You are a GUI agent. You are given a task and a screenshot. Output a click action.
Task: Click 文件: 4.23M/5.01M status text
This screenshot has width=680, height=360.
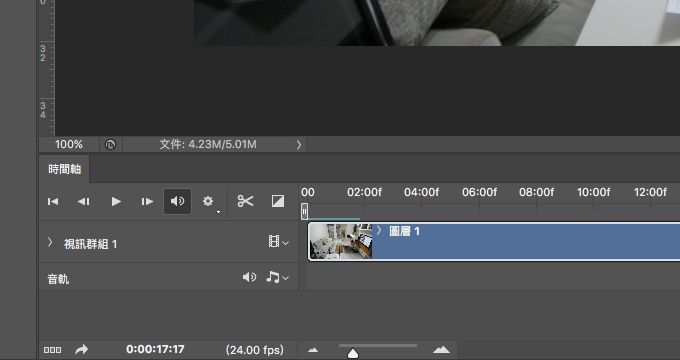pyautogui.click(x=208, y=144)
